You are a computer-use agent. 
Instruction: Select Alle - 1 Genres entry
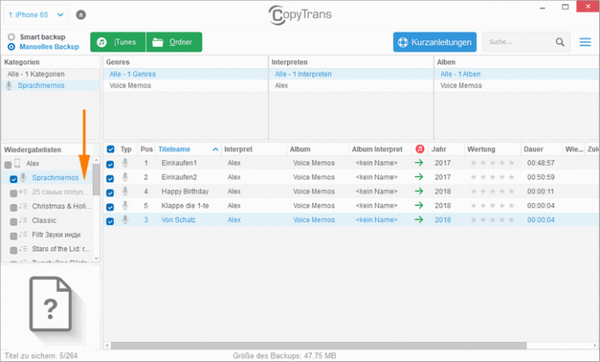(x=185, y=74)
